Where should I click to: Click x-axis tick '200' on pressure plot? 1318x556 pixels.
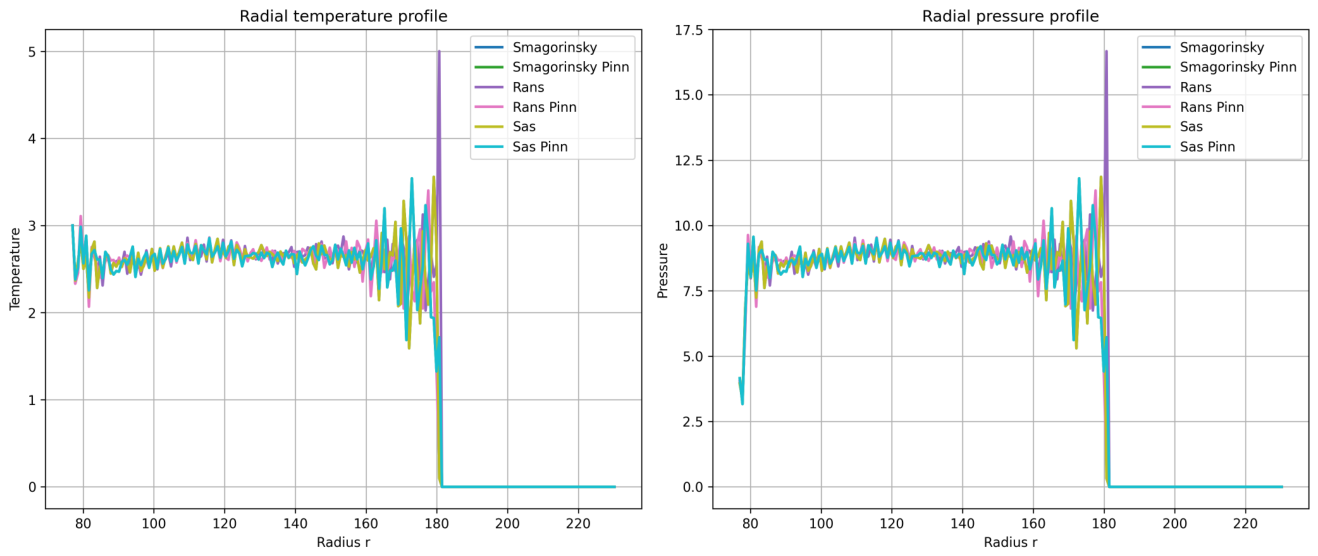1175,522
